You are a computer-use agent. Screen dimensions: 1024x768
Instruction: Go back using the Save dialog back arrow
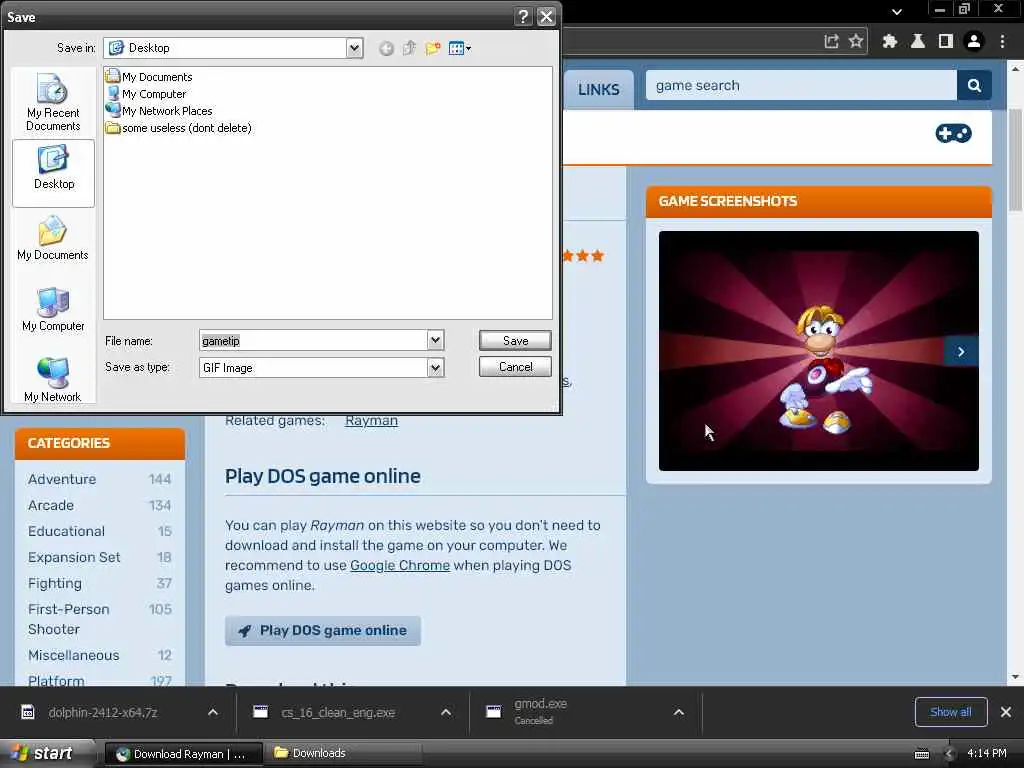pos(386,48)
